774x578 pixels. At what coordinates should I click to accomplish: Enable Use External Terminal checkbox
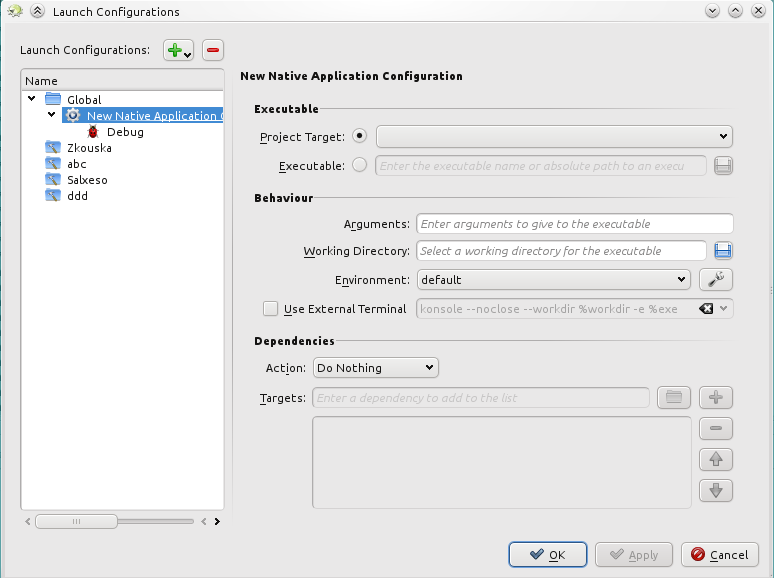point(270,309)
